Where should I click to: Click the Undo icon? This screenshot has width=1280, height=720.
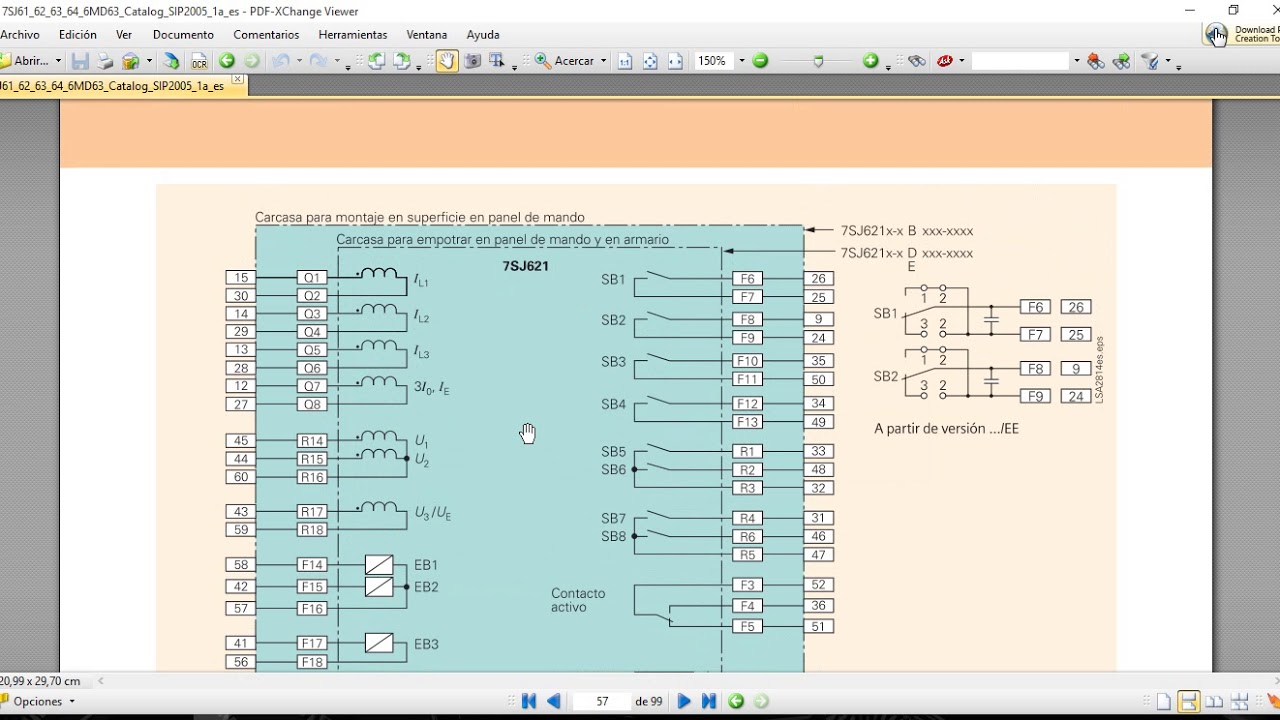click(x=281, y=61)
